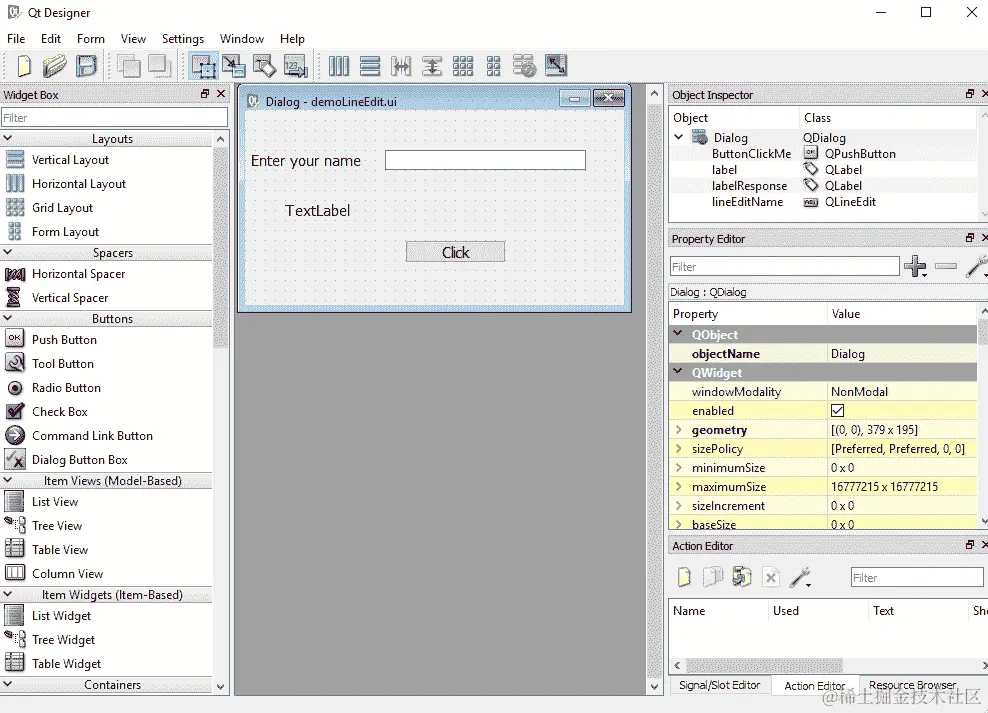Float the Widget Box panel
This screenshot has height=713, width=988.
click(x=205, y=94)
